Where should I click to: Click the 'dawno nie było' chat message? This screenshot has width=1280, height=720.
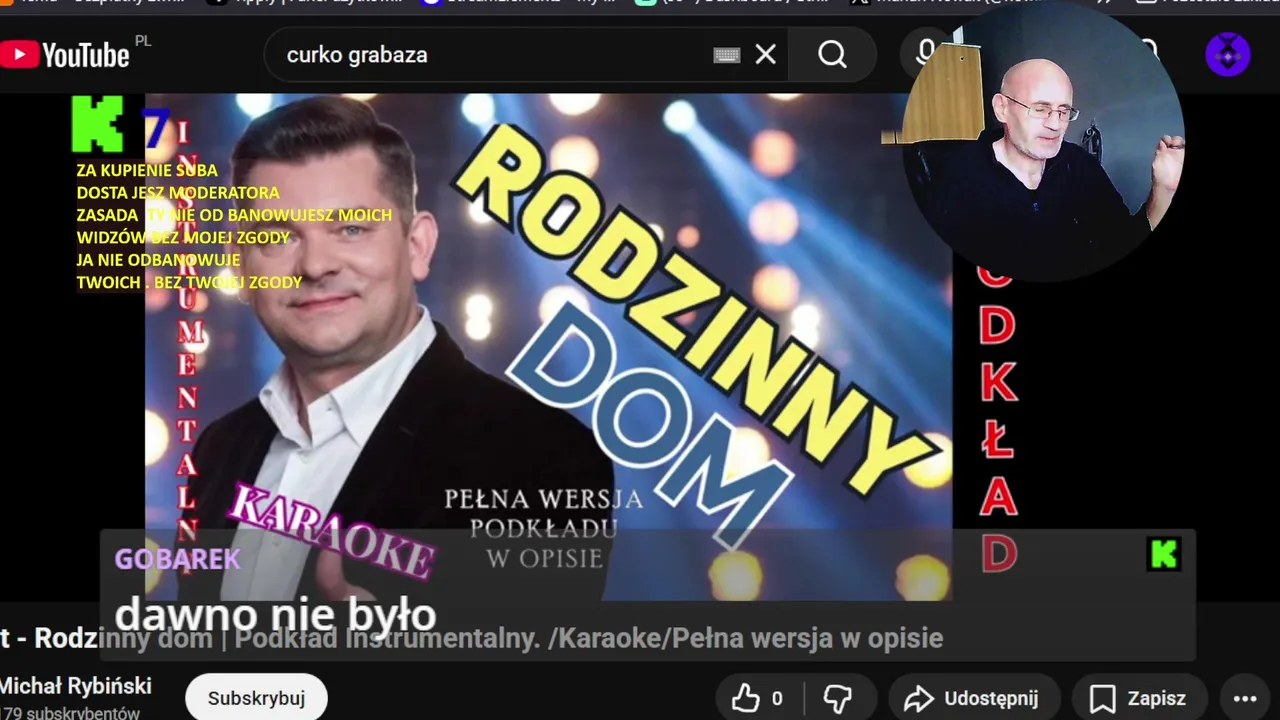coord(275,614)
